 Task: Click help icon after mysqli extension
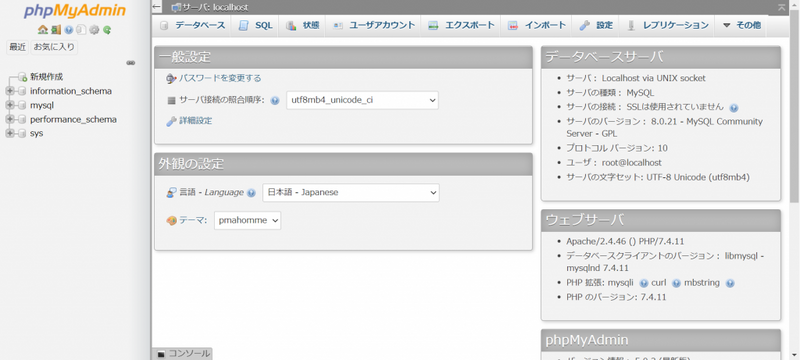(643, 283)
